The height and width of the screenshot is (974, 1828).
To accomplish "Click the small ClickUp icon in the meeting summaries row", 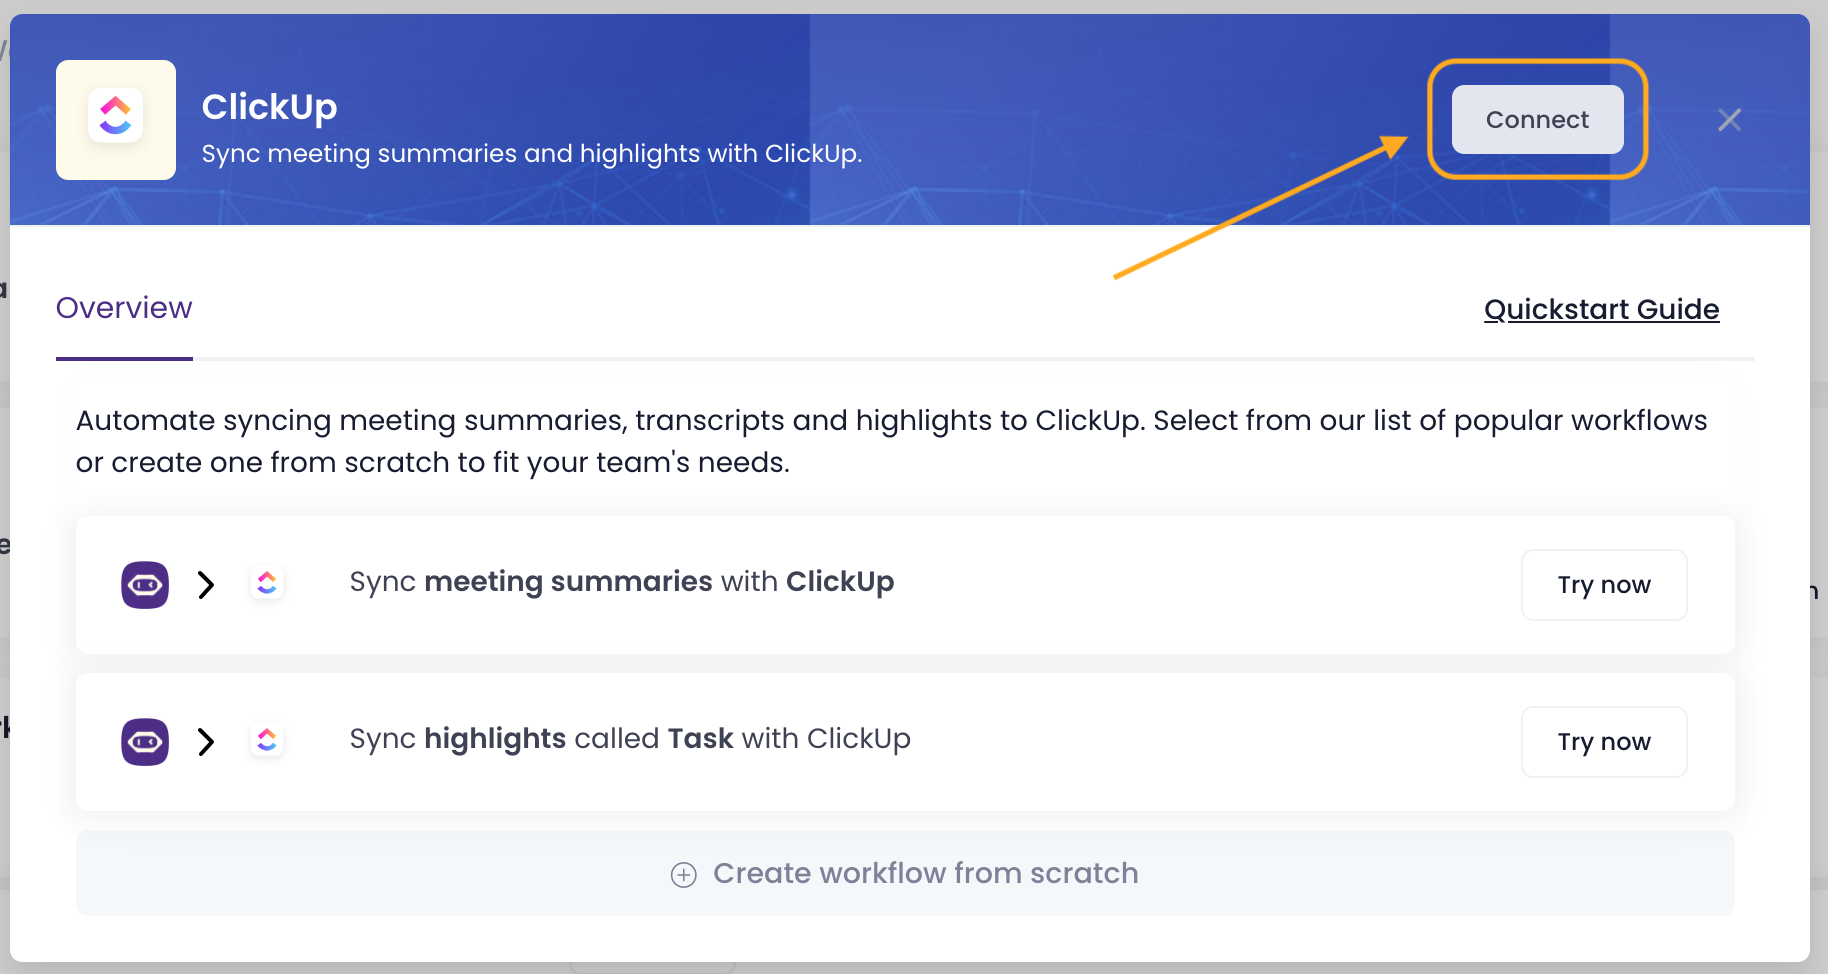I will pos(267,583).
